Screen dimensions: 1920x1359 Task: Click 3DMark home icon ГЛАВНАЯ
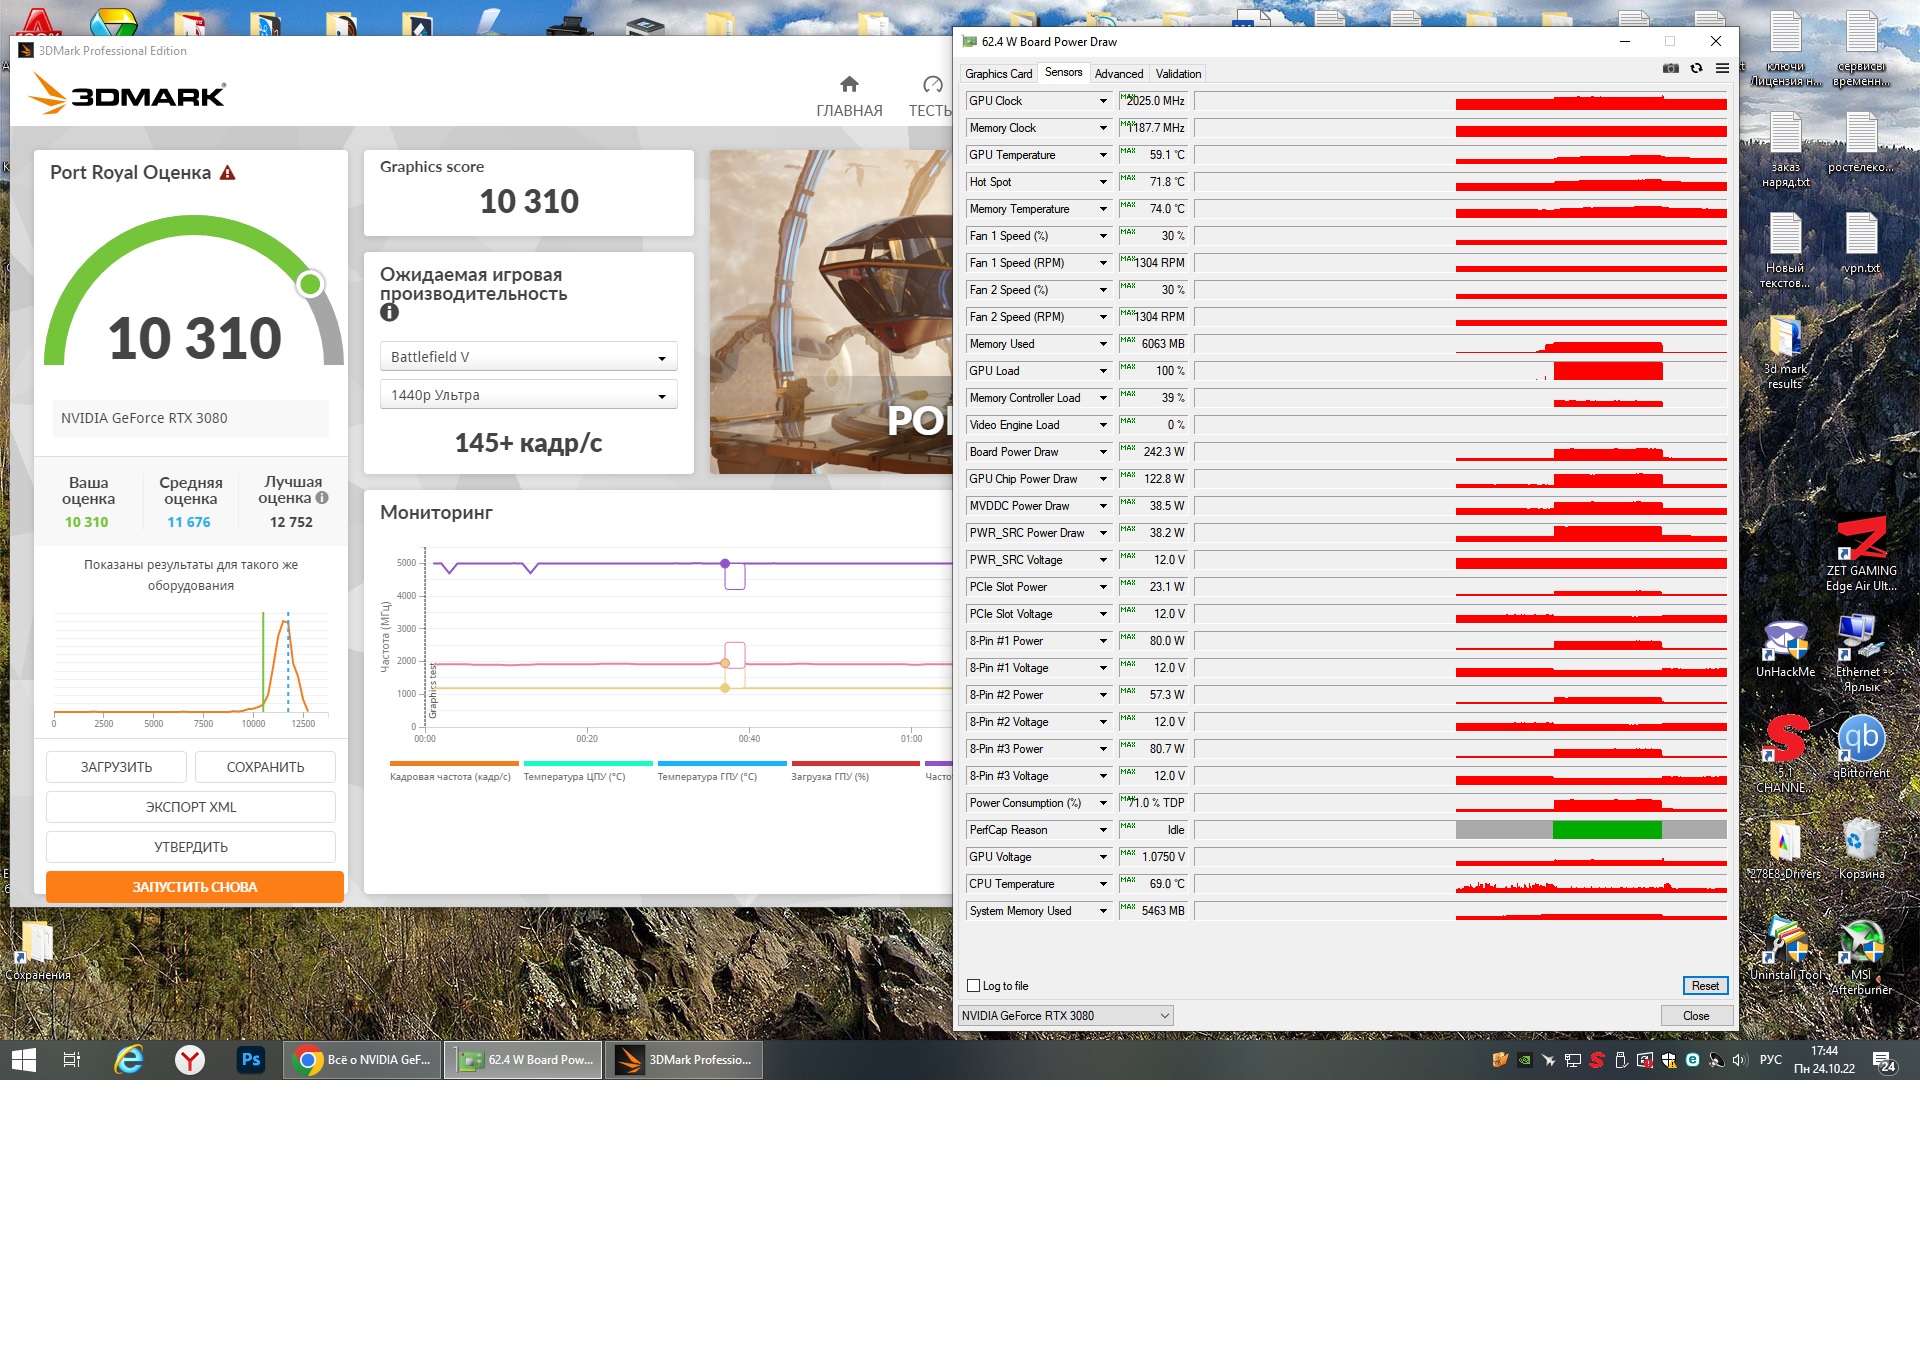848,85
